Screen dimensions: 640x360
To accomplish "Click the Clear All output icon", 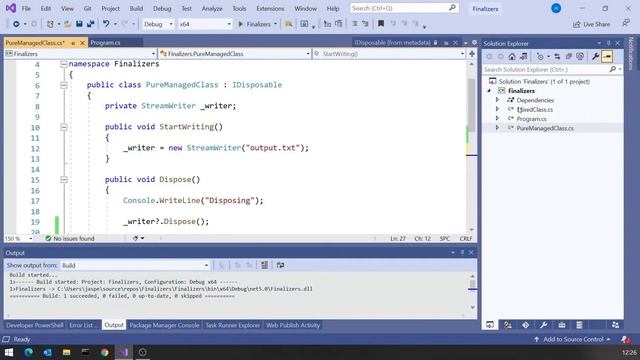I will tap(264, 265).
